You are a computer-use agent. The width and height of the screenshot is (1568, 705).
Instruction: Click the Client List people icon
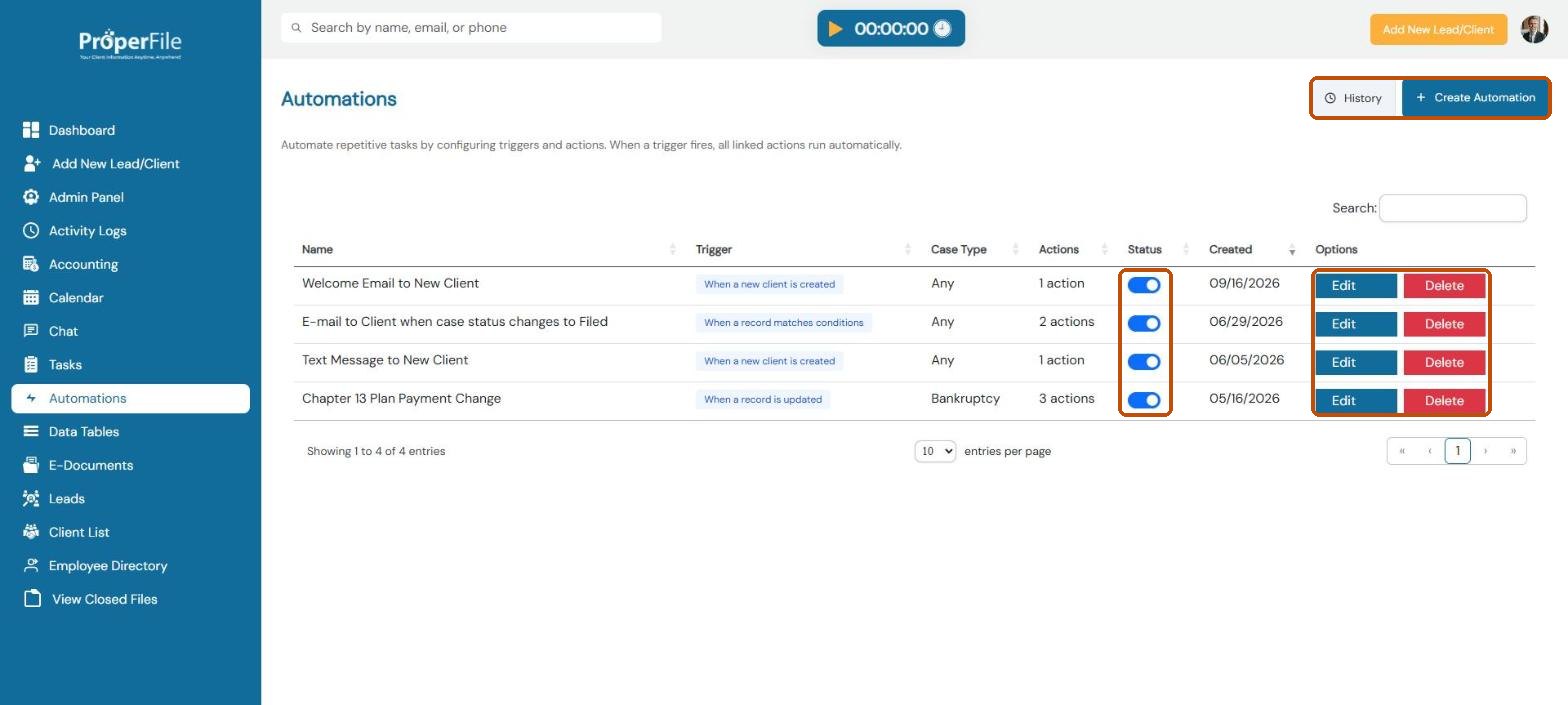[31, 532]
